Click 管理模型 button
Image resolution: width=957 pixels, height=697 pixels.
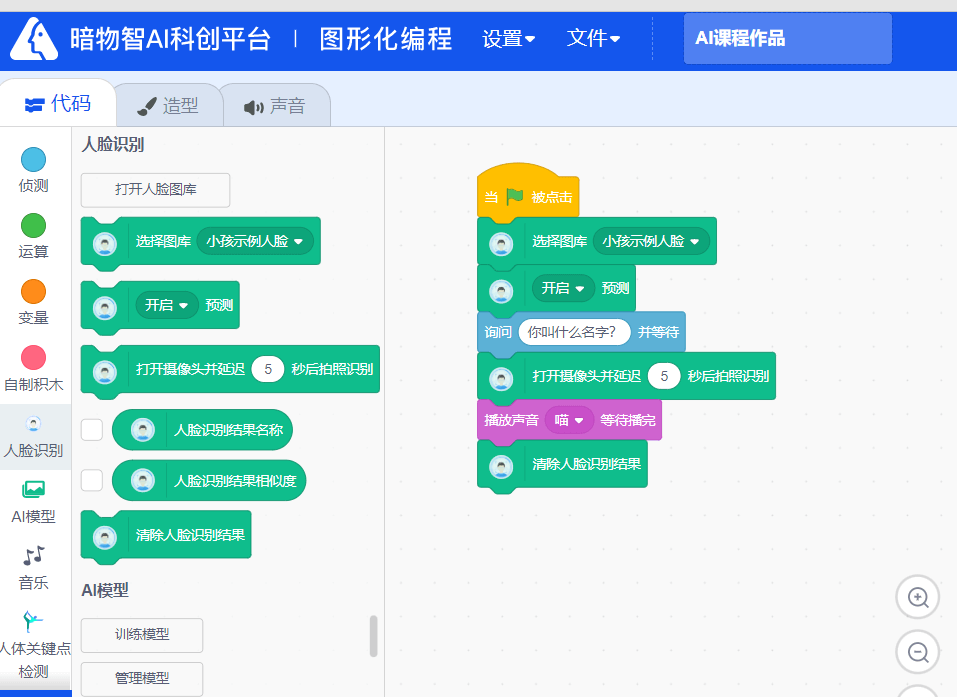(x=142, y=679)
